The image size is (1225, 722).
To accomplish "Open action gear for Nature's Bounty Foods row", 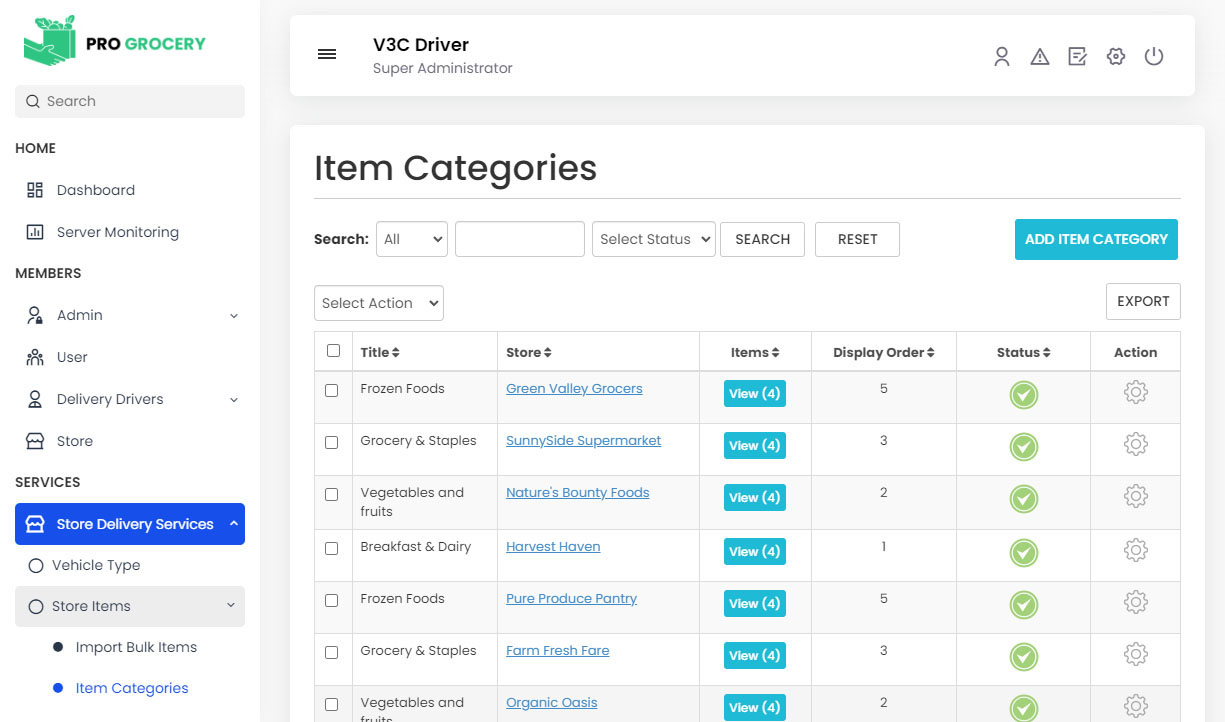I will [1135, 496].
